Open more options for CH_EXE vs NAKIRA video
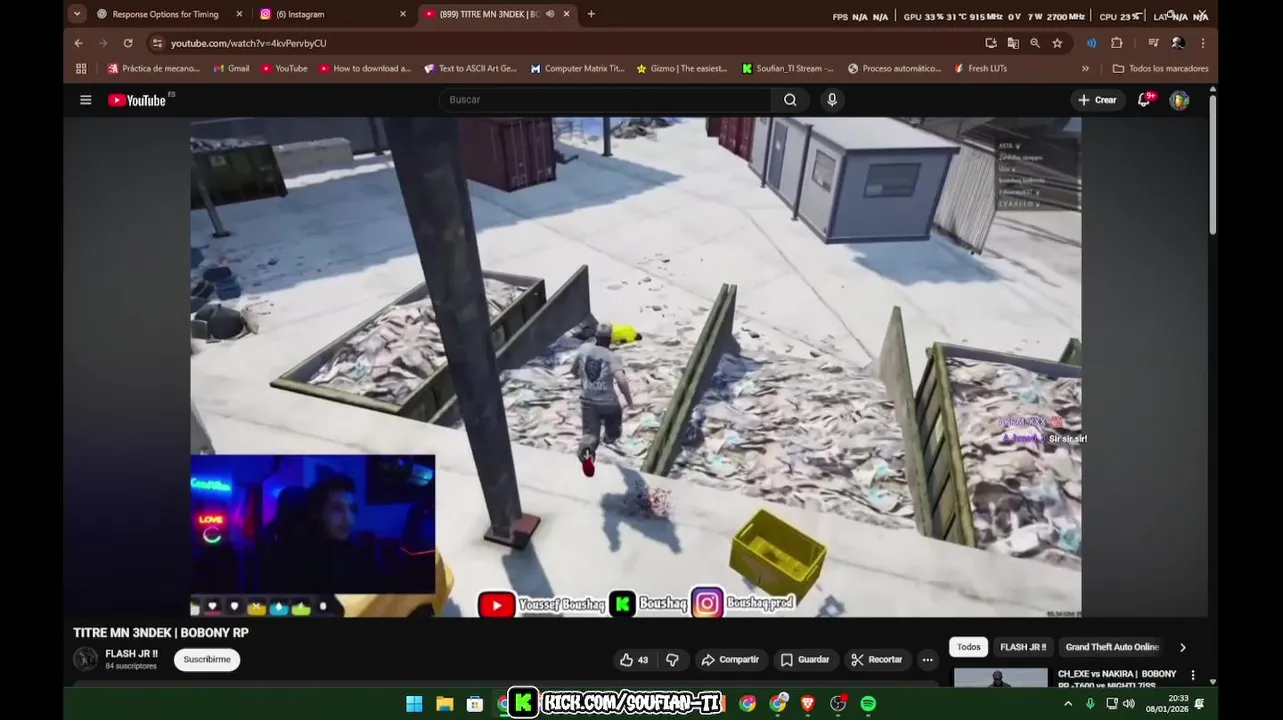This screenshot has width=1283, height=720. [1192, 676]
